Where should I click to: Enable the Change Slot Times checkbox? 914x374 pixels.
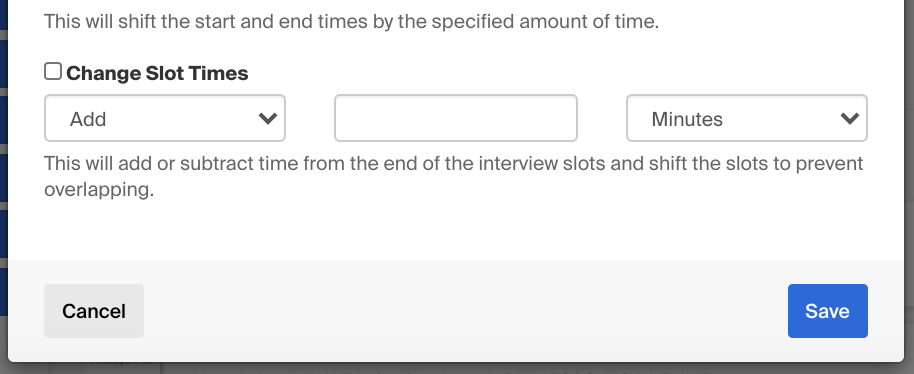pyautogui.click(x=53, y=72)
